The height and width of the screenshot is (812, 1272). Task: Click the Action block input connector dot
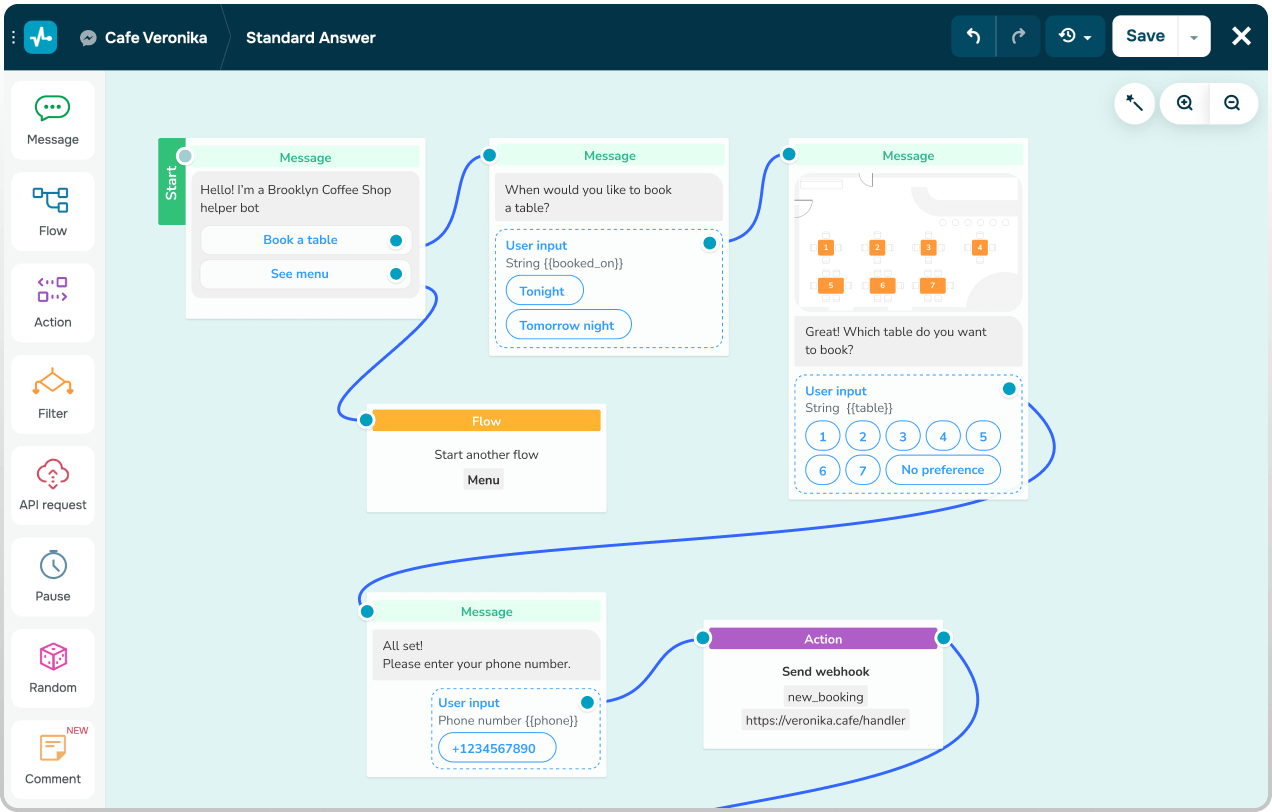coord(703,638)
